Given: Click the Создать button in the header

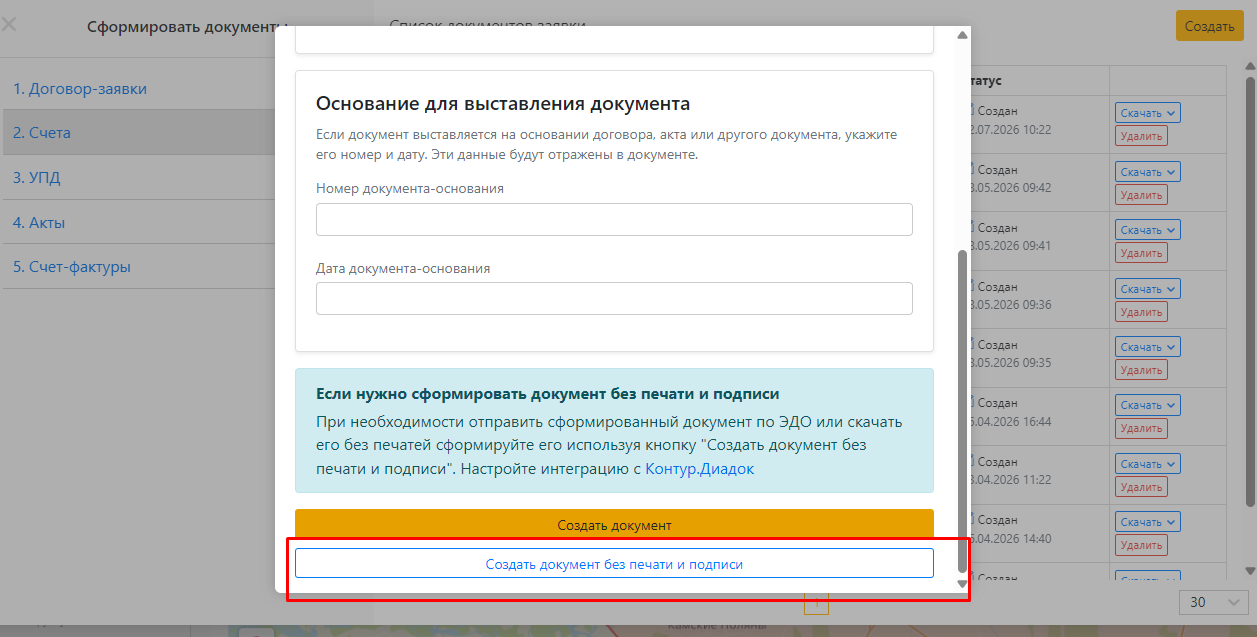Looking at the screenshot, I should point(1209,26).
